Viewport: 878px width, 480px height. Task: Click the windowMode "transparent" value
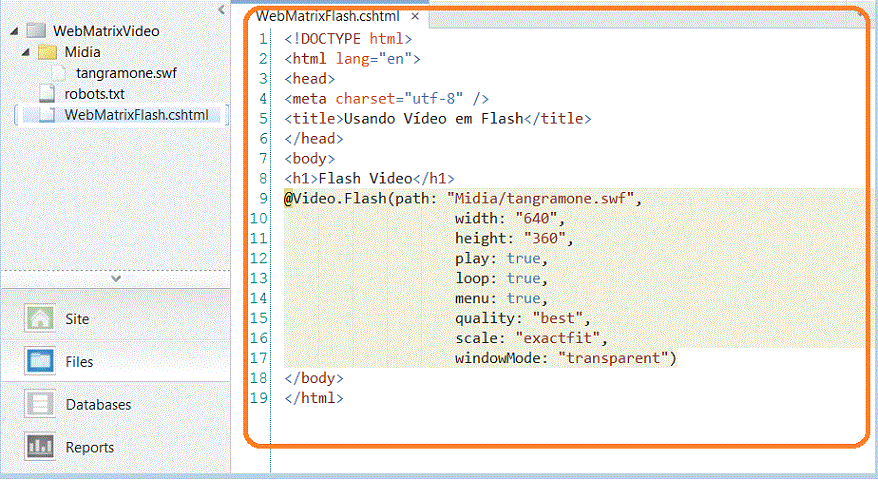point(614,358)
